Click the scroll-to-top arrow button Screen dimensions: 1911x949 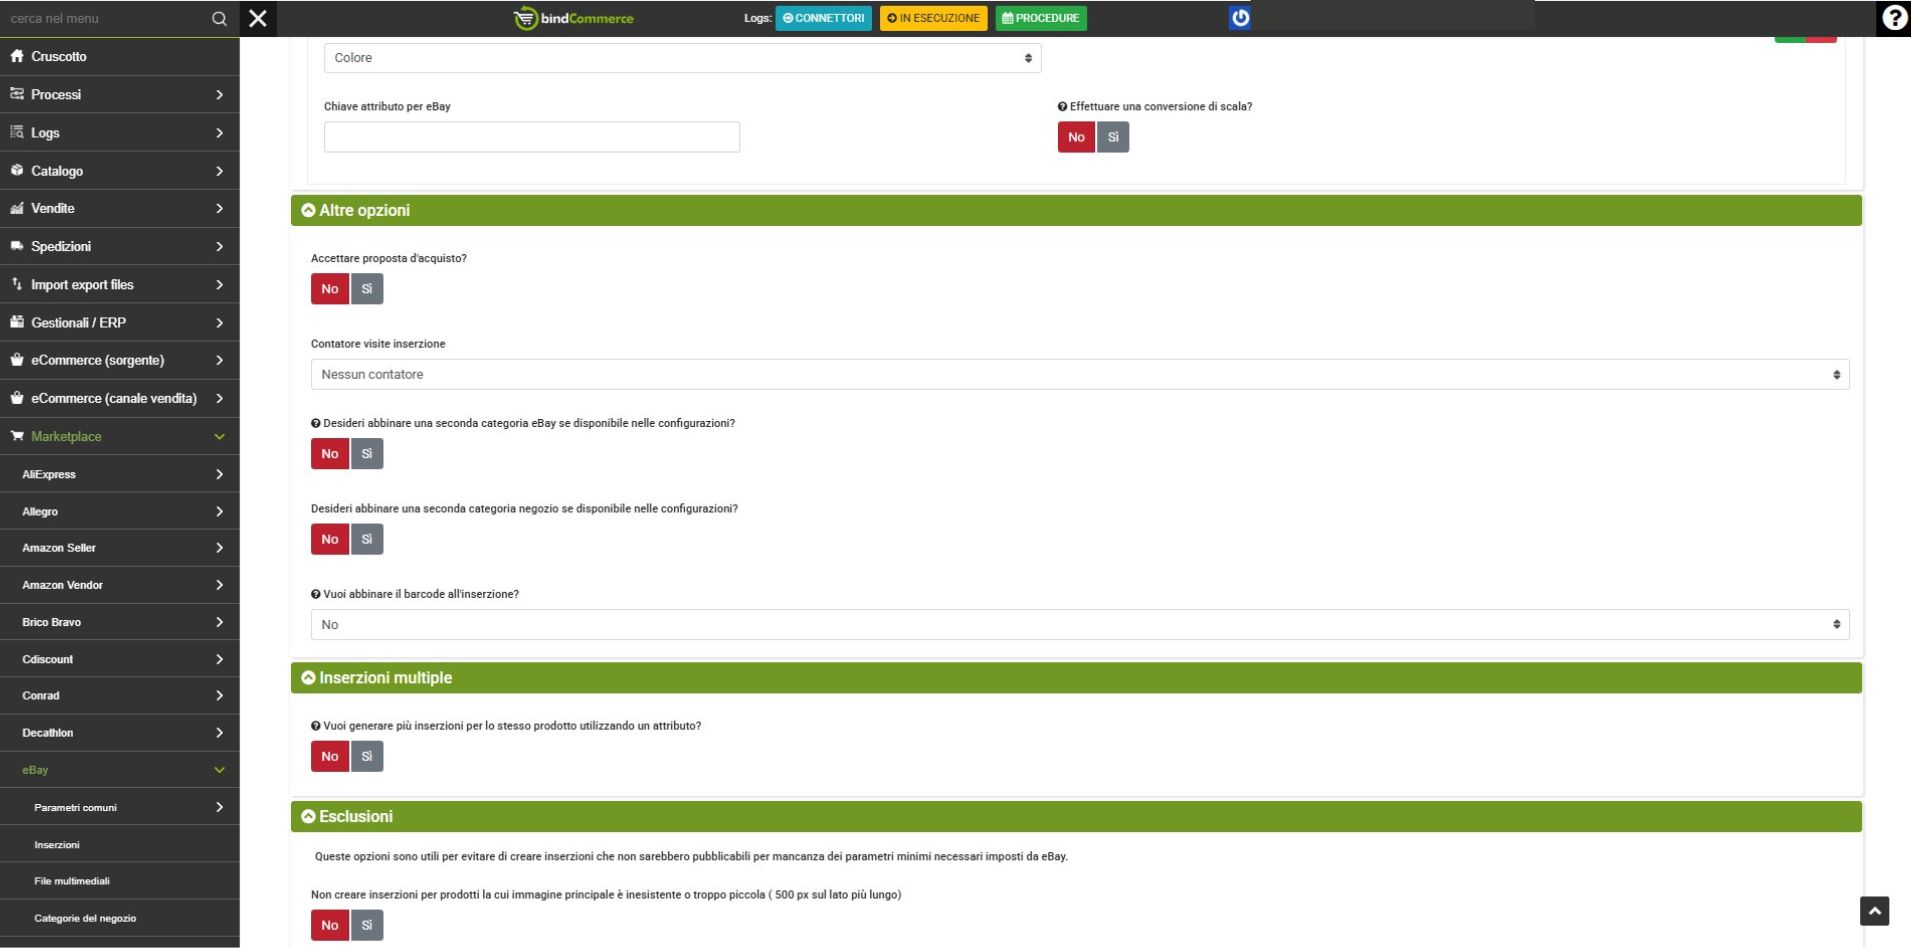(x=1874, y=911)
